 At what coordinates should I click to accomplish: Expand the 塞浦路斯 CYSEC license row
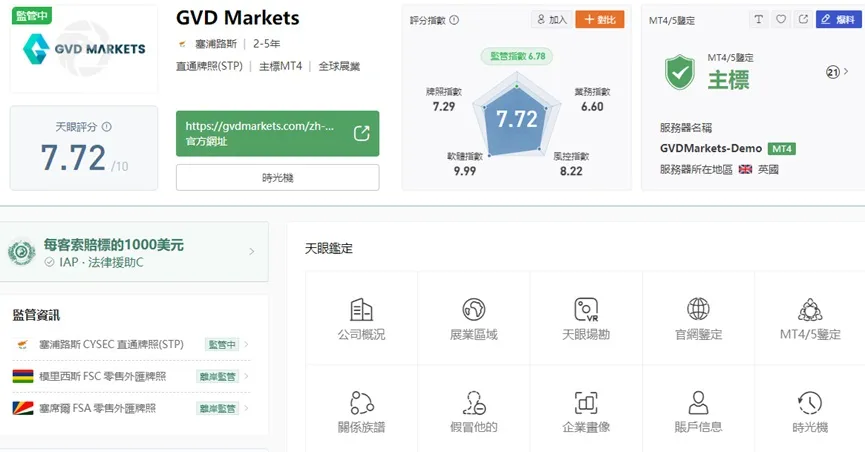131,344
